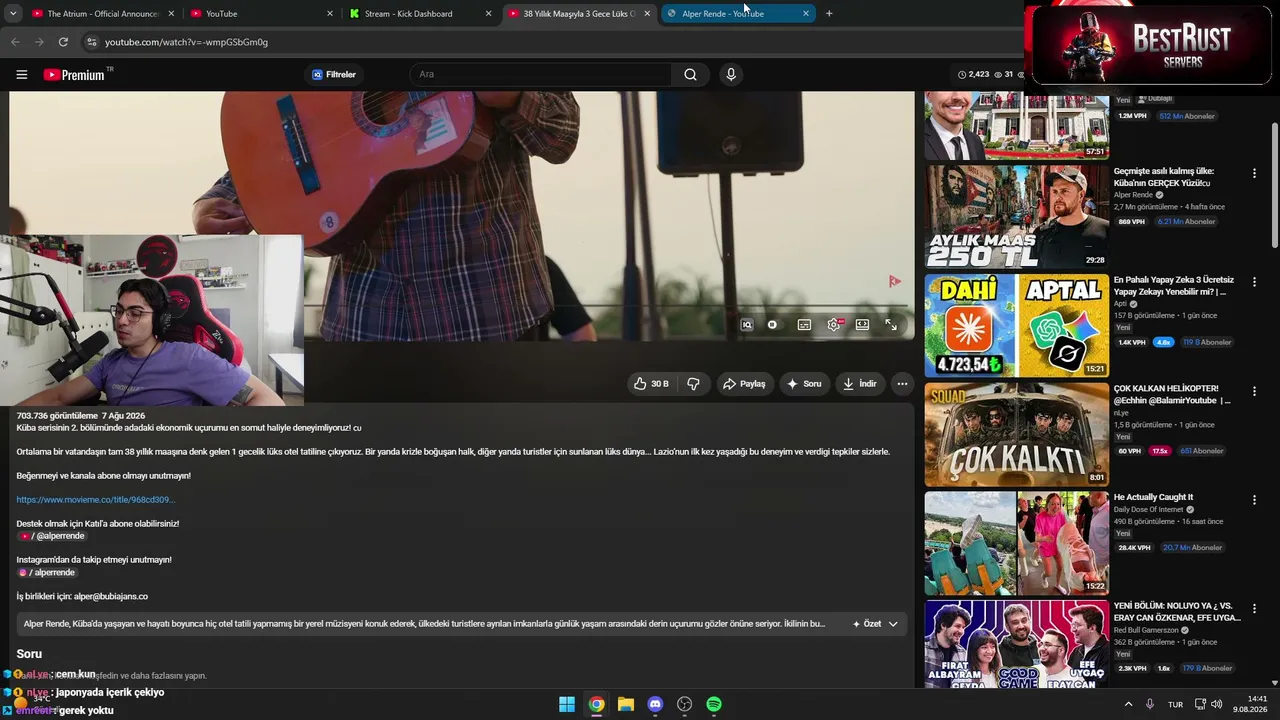Click the search magnifier button
Viewport: 1280px width, 720px height.
tap(690, 74)
